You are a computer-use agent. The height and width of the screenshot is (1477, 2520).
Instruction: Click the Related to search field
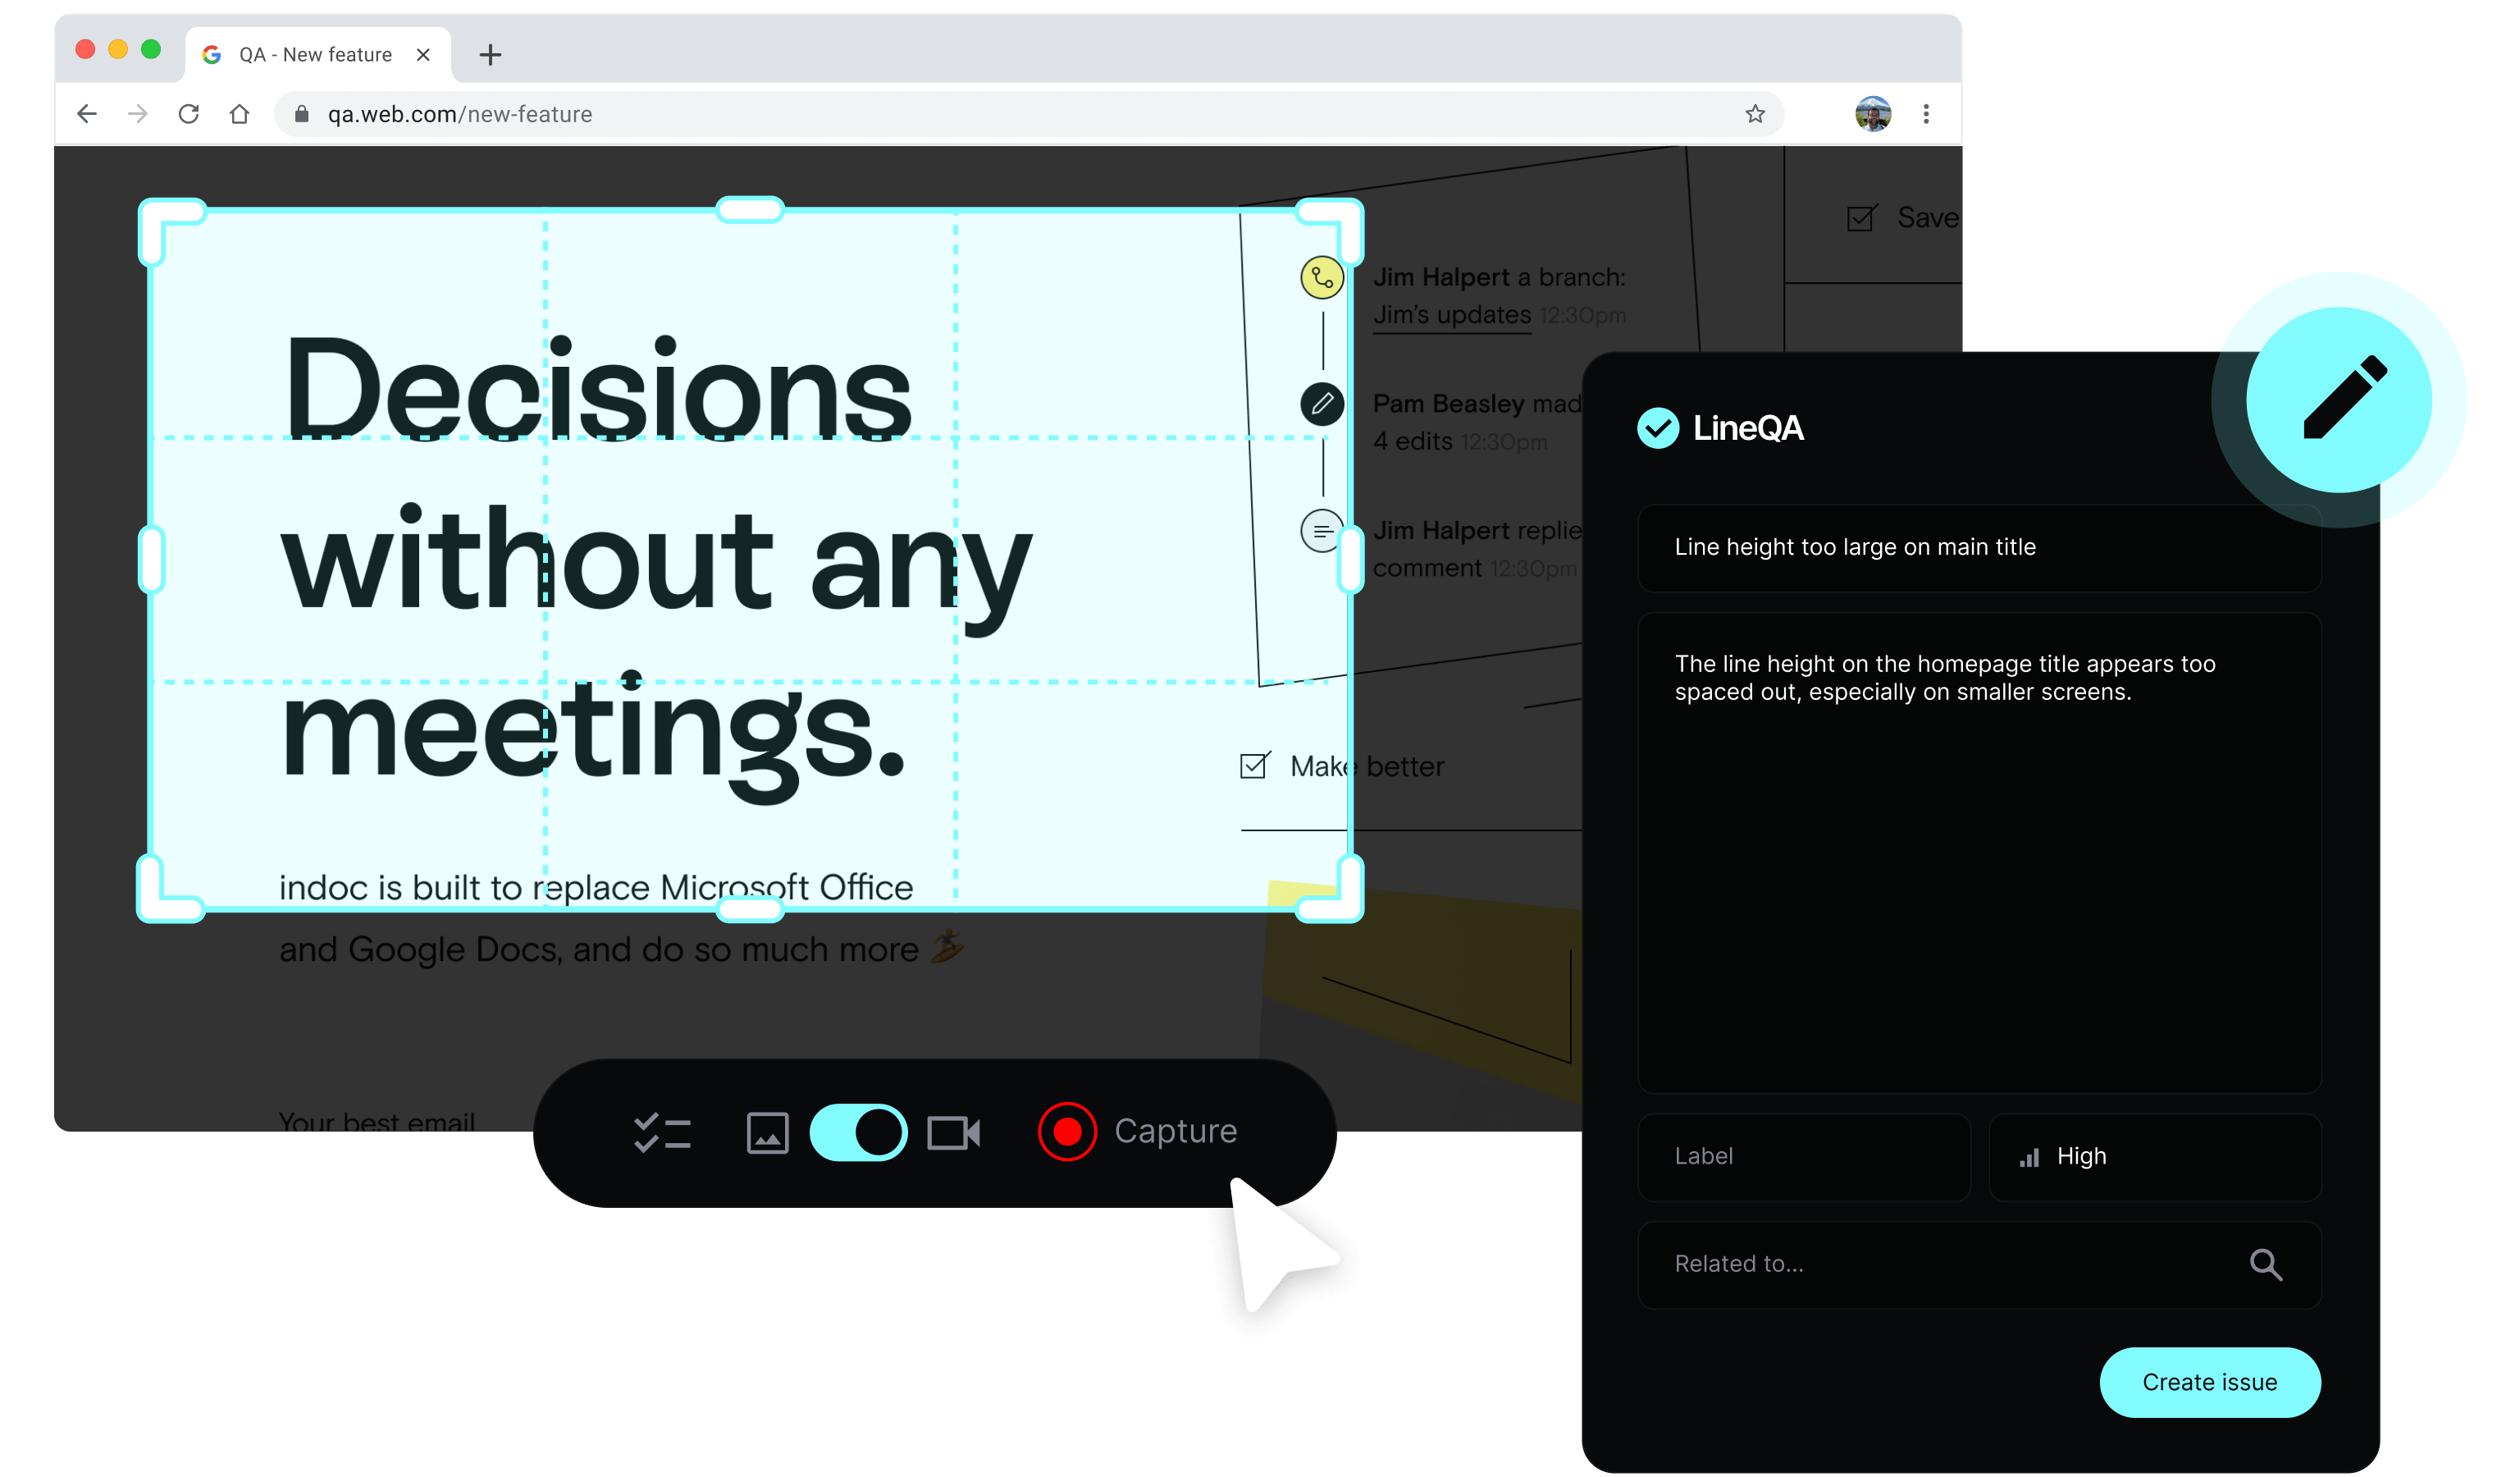[x=1979, y=1265]
